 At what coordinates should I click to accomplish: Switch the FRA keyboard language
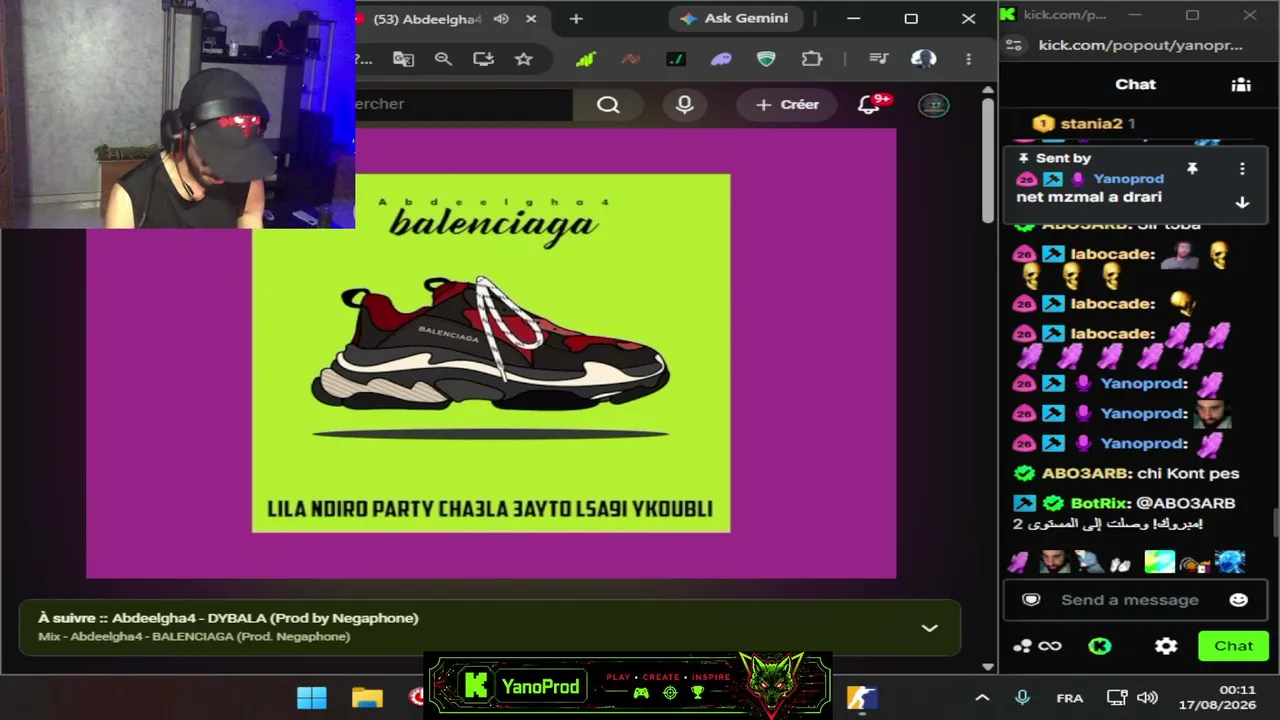pyautogui.click(x=1069, y=698)
